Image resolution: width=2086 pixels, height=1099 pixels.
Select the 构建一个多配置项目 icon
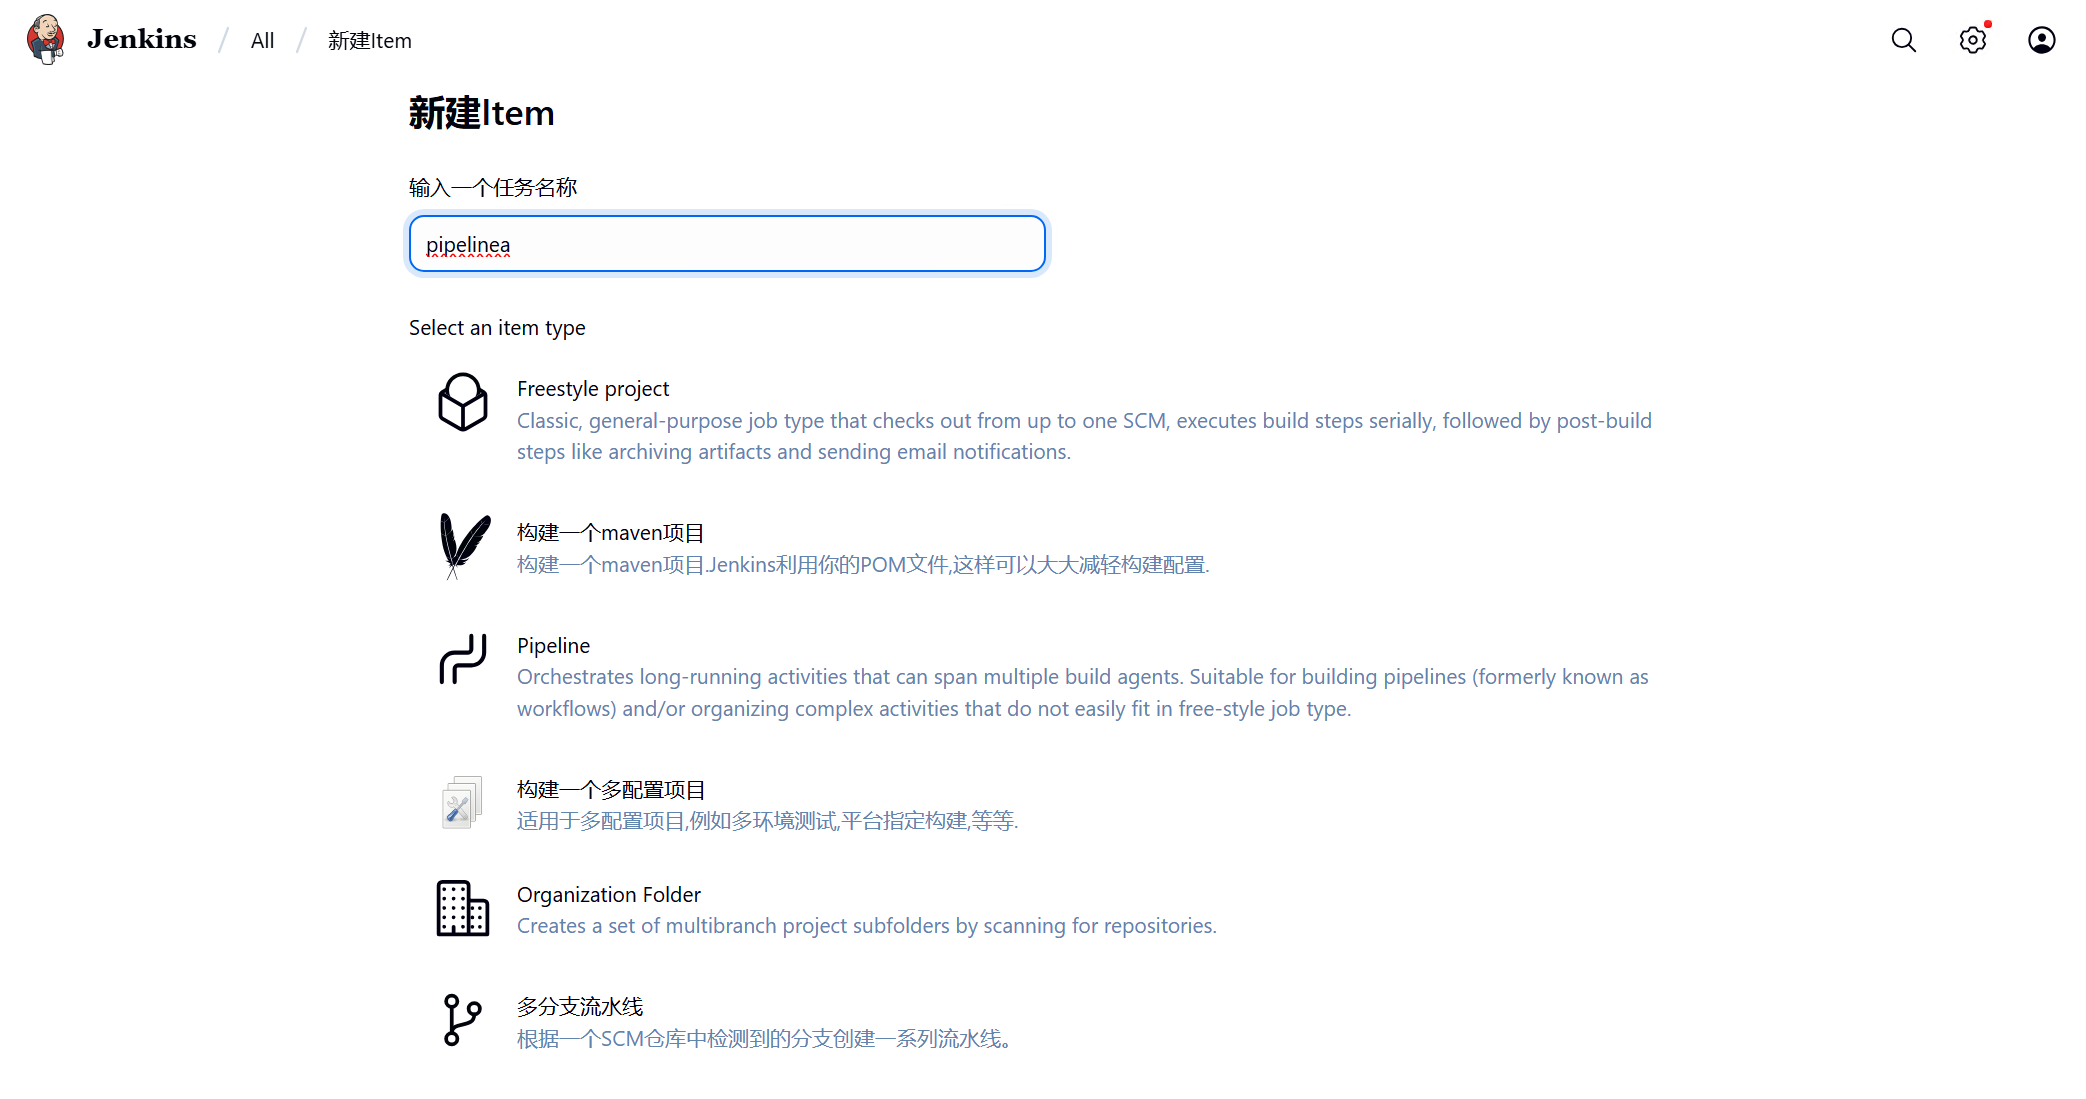click(460, 803)
